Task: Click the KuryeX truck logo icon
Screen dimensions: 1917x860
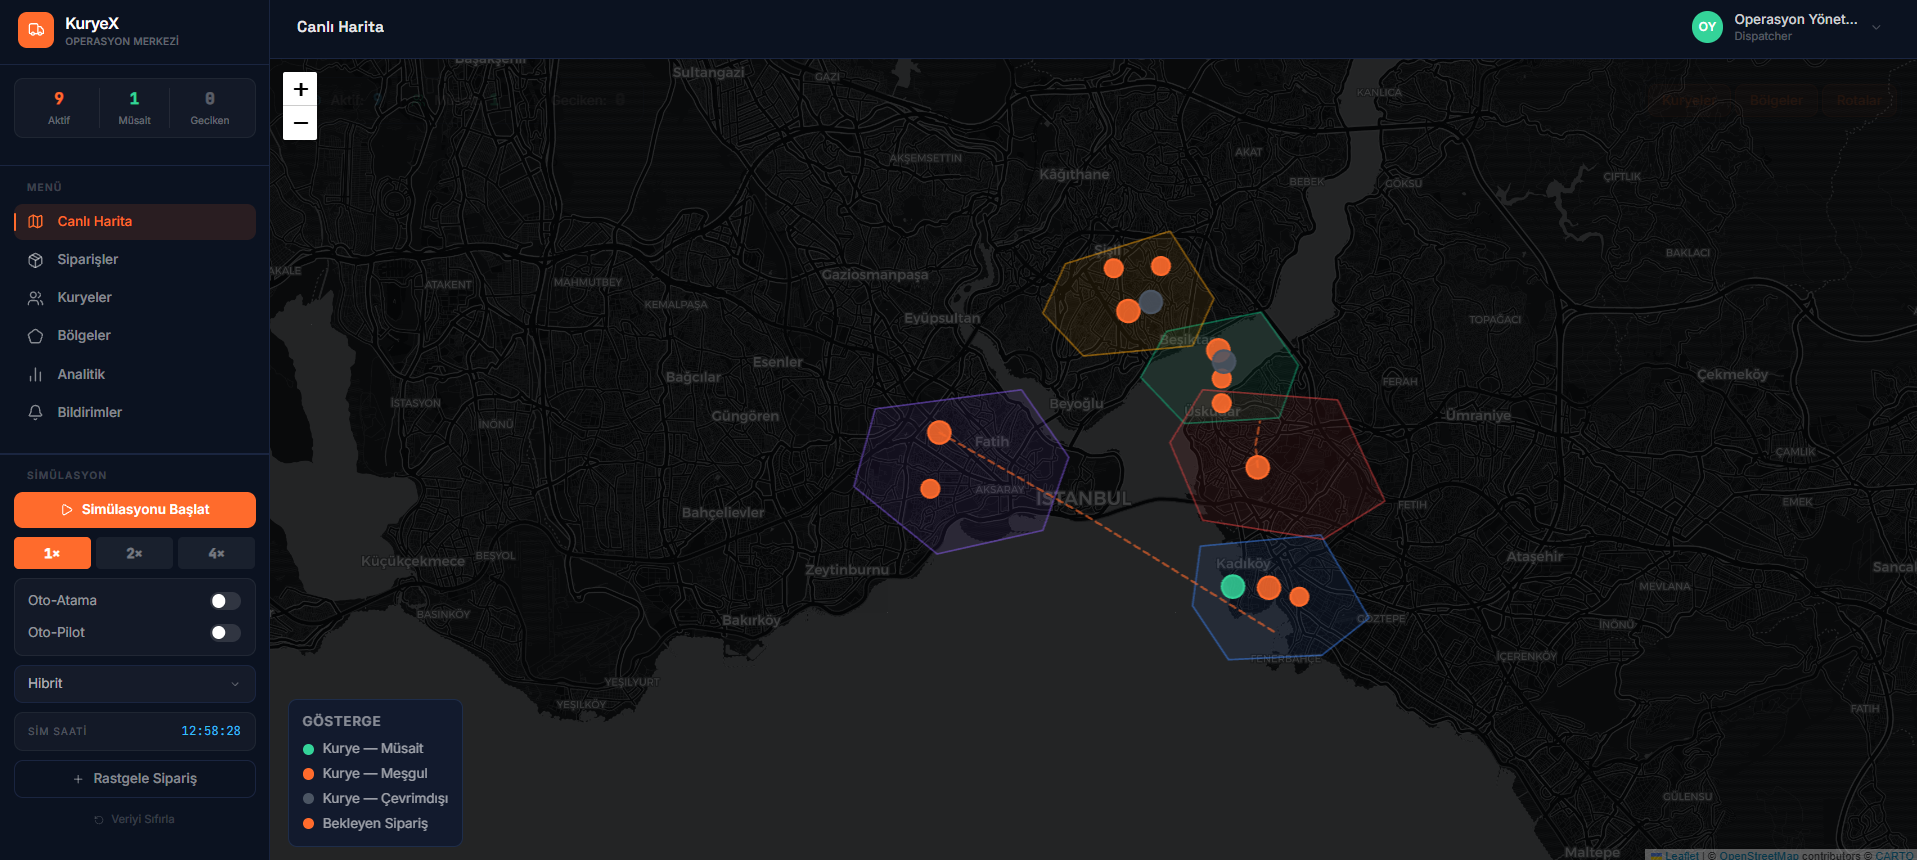Action: point(36,30)
